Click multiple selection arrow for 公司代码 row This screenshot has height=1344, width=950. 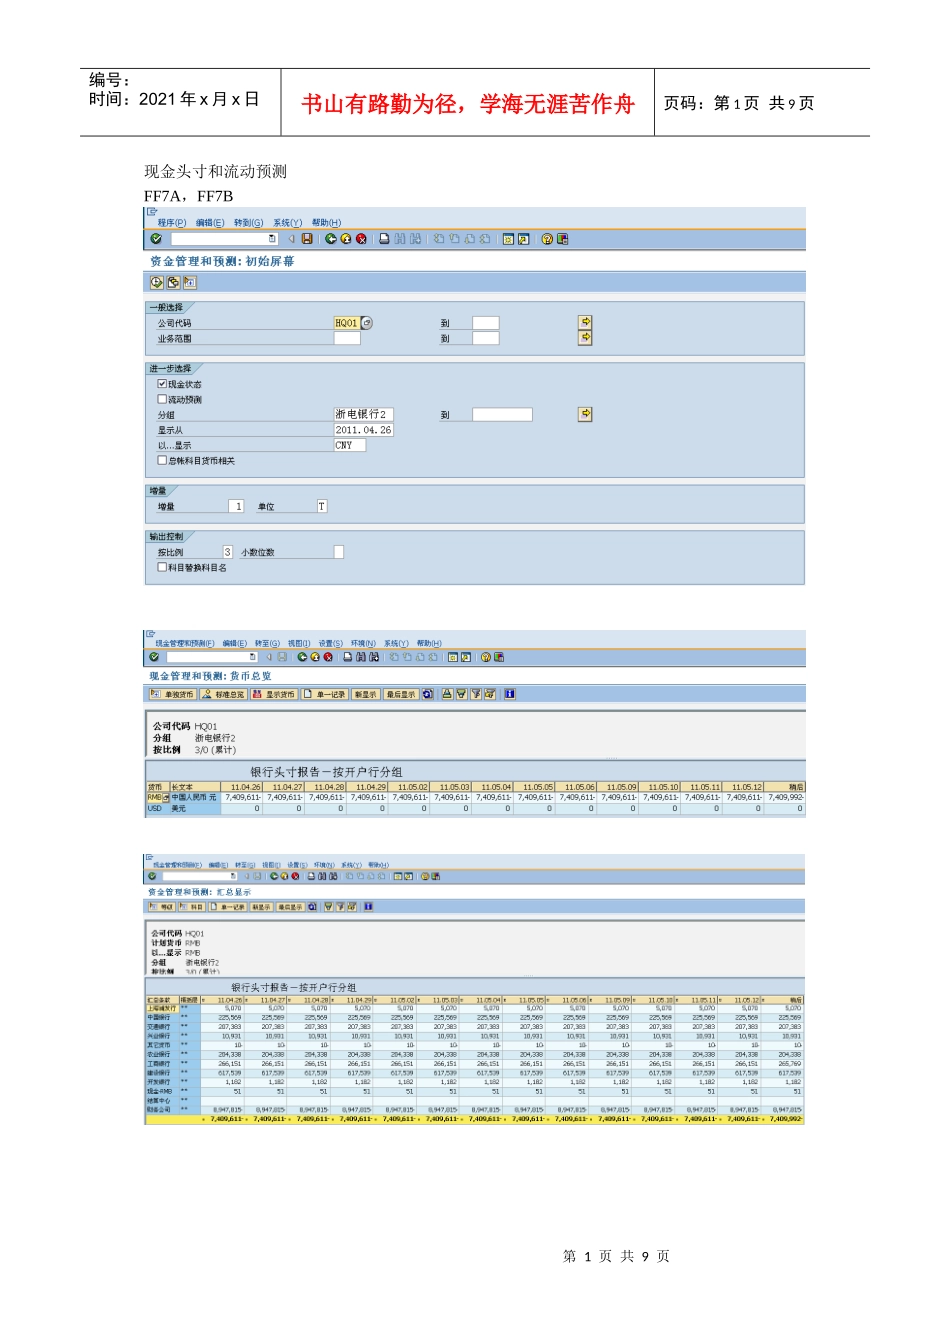click(x=585, y=322)
